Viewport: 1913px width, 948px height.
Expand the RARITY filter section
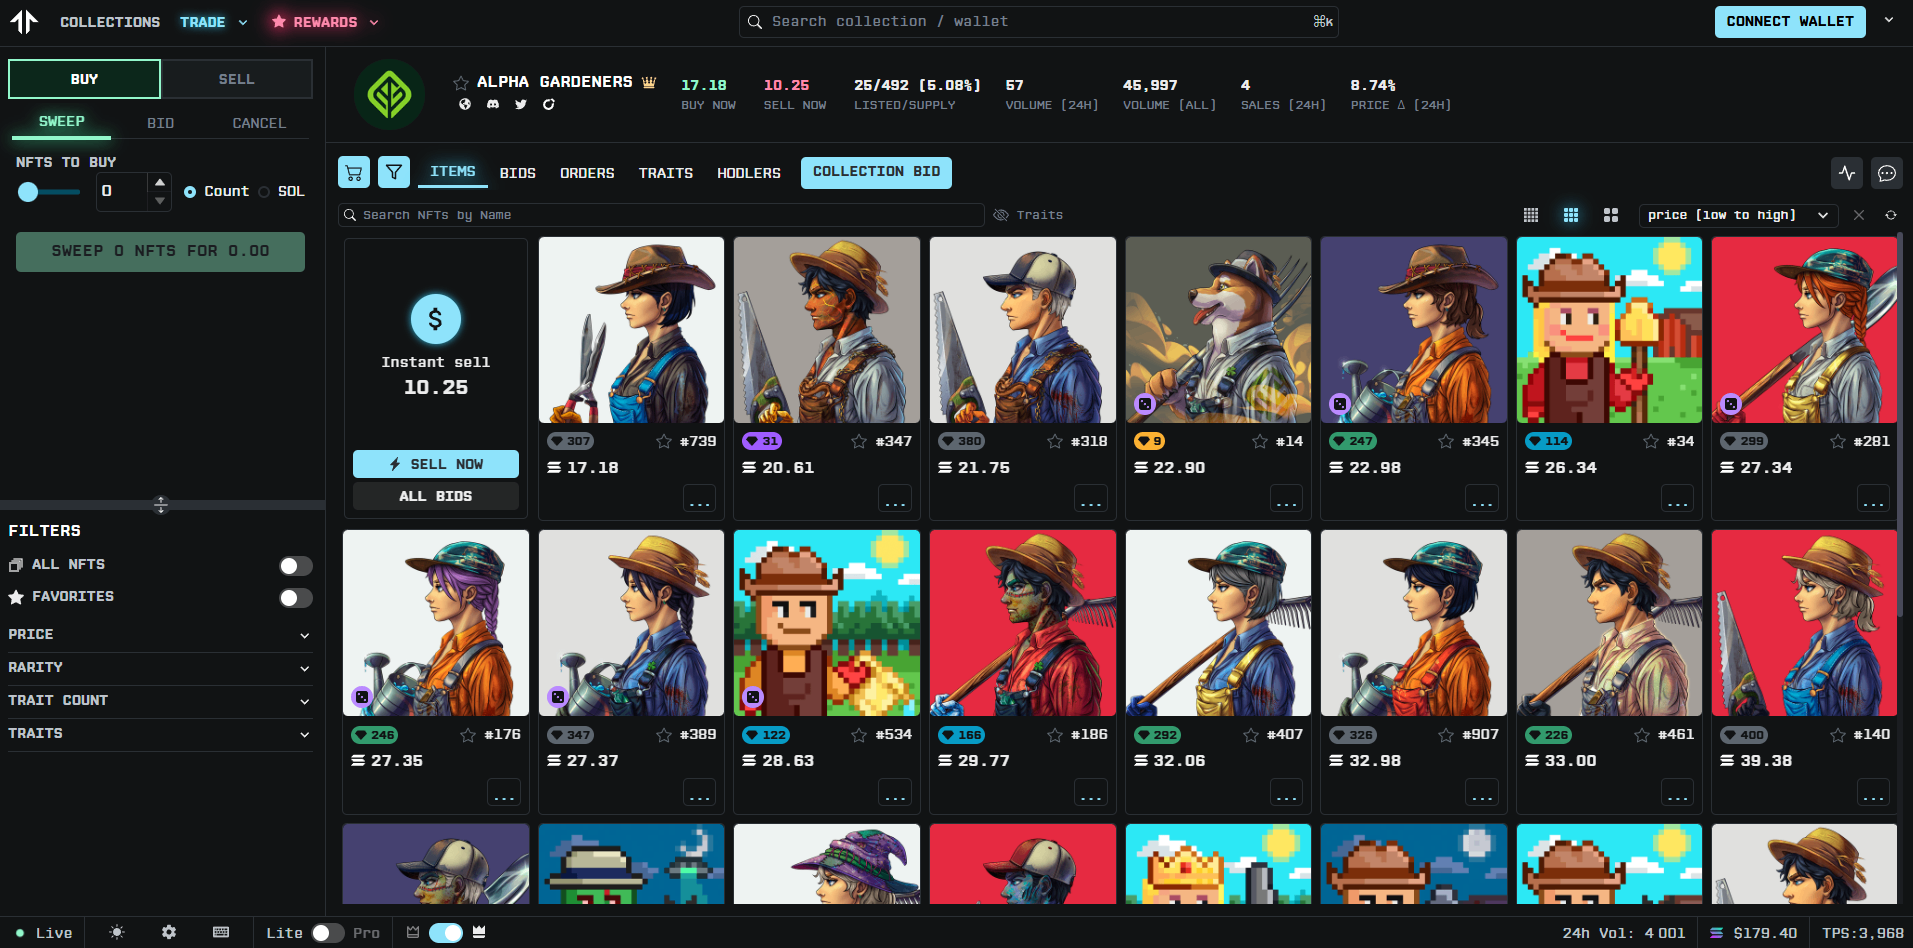tap(160, 668)
